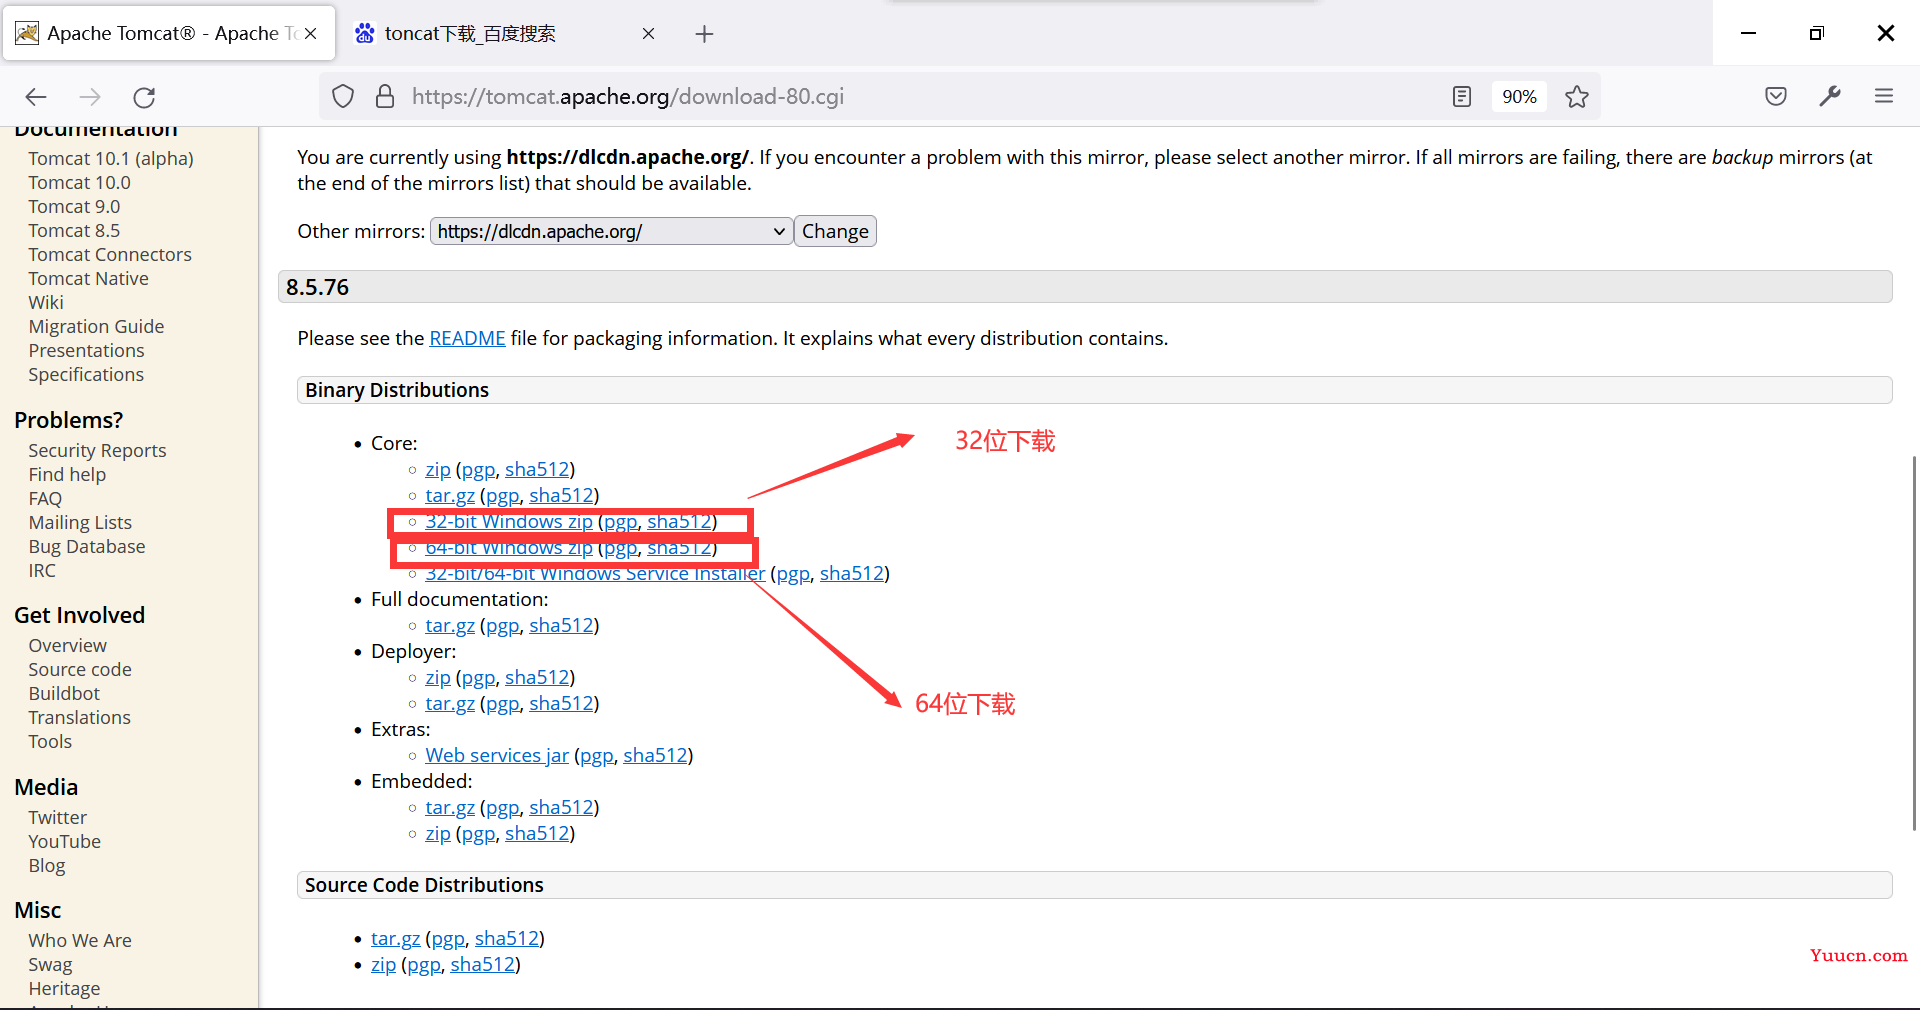This screenshot has width=1920, height=1010.
Task: Open the Buildbot link
Action: tap(64, 693)
